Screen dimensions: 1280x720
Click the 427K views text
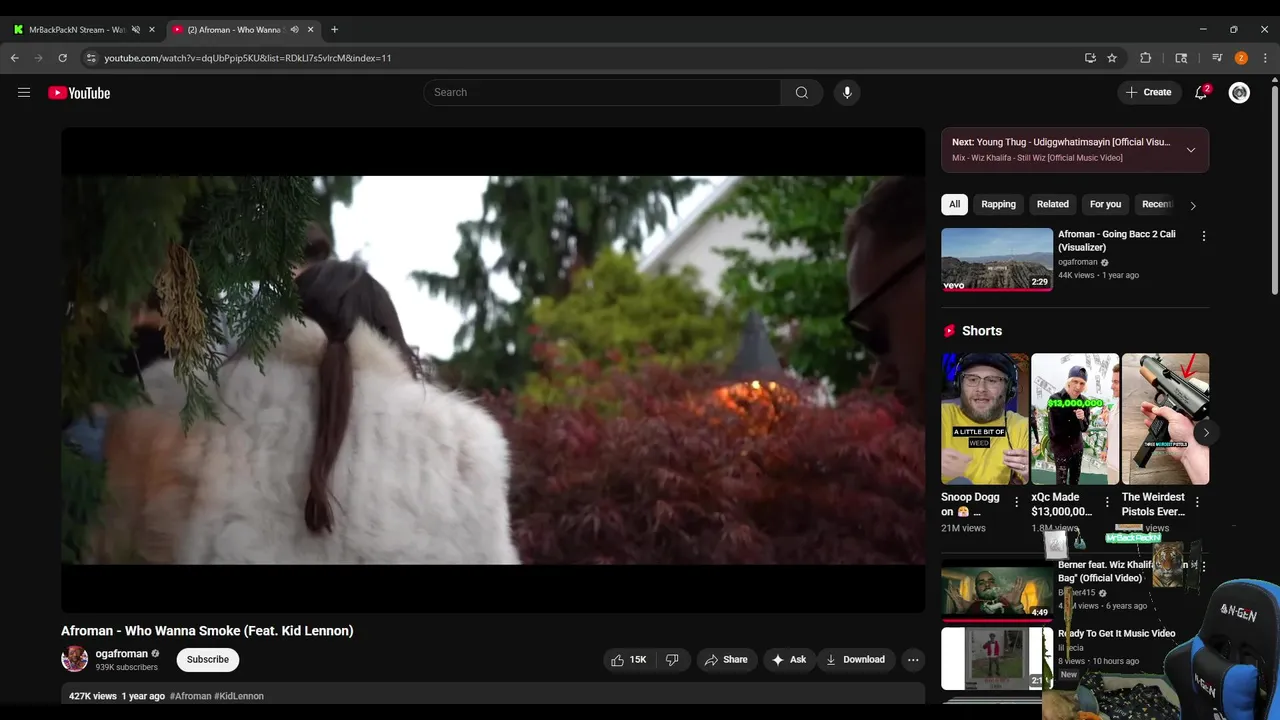(93, 696)
